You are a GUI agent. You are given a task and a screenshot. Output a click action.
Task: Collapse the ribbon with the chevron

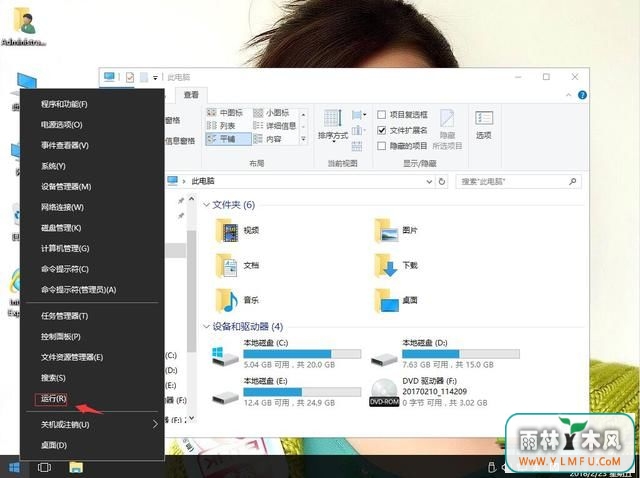569,95
